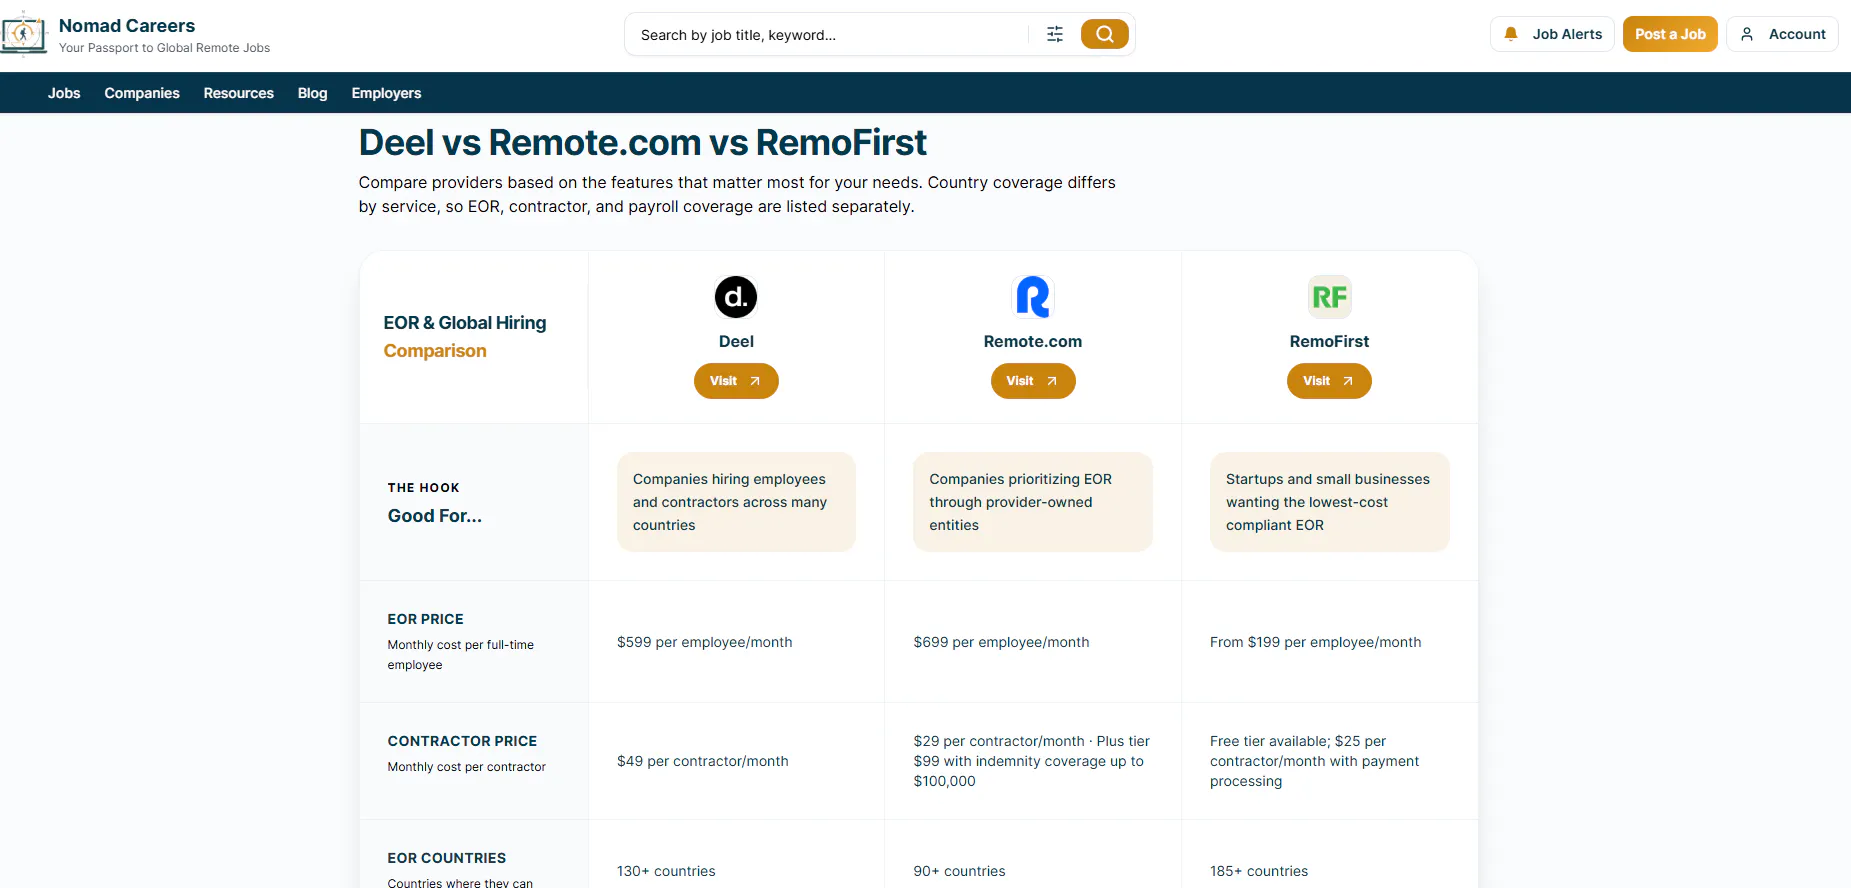Click the Nomad Careers logo icon
The width and height of the screenshot is (1851, 888).
point(24,34)
